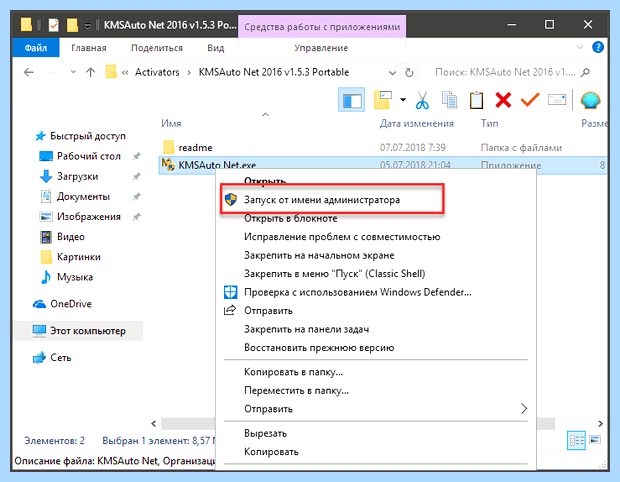This screenshot has height=482, width=620.
Task: Choose Копировать in the context menu
Action: pos(271,452)
